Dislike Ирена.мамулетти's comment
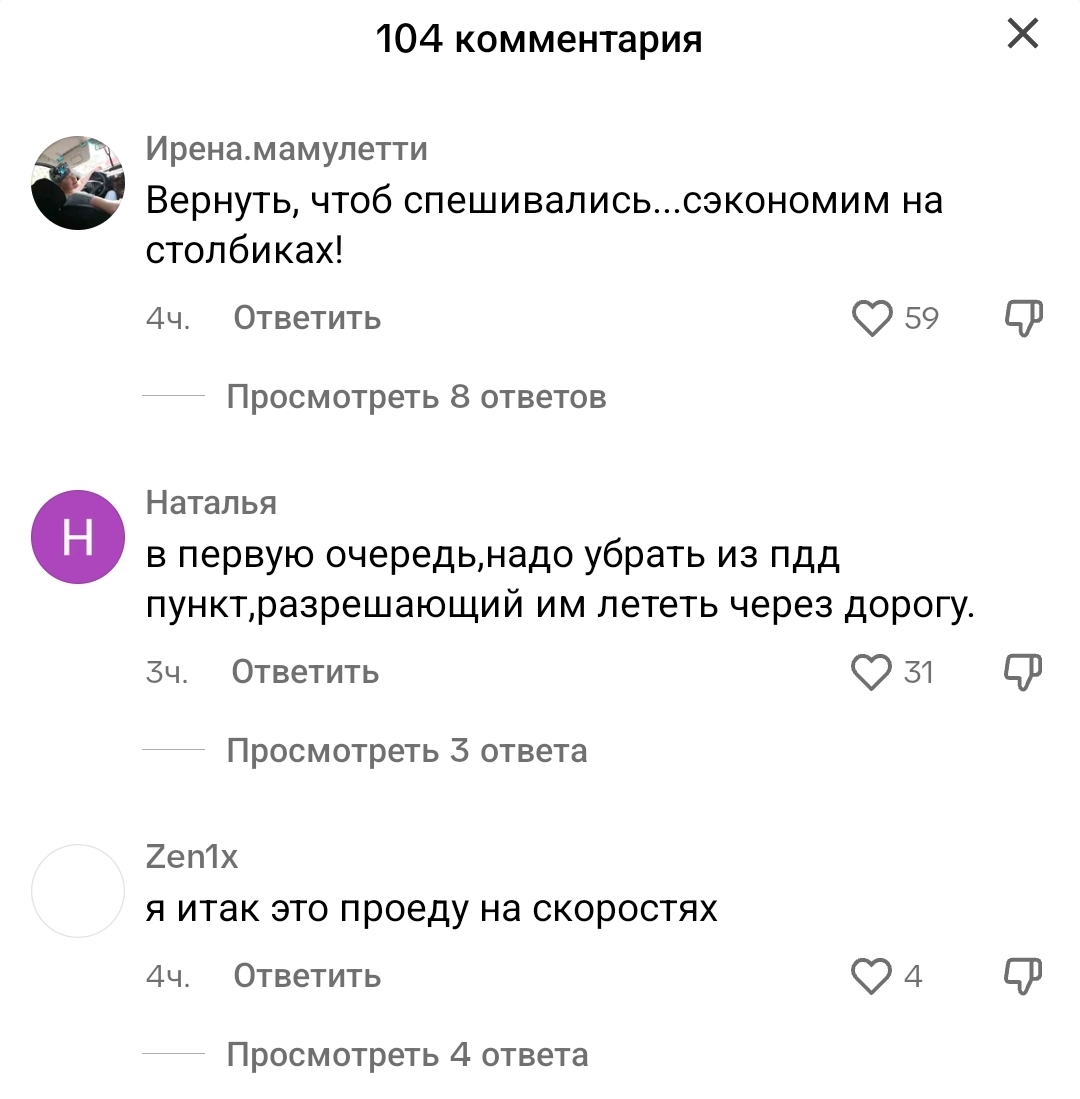This screenshot has height=1099, width=1080. (x=1022, y=319)
